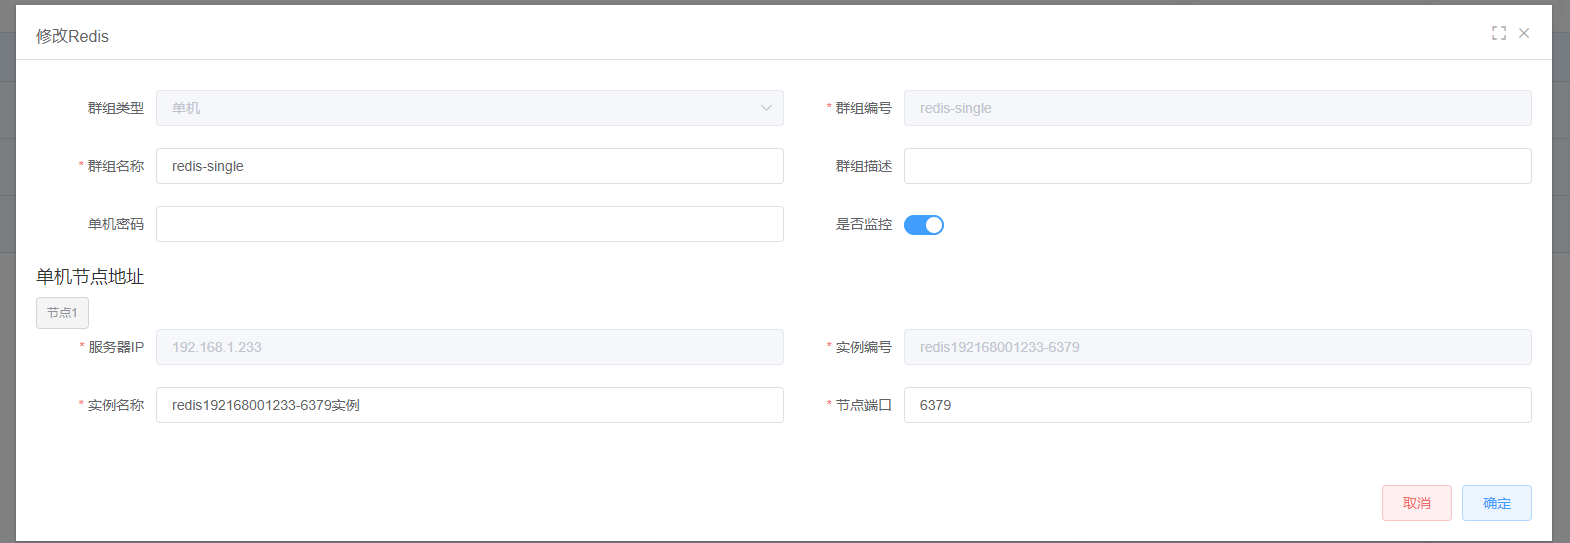Select the 节点1 tab

click(62, 313)
